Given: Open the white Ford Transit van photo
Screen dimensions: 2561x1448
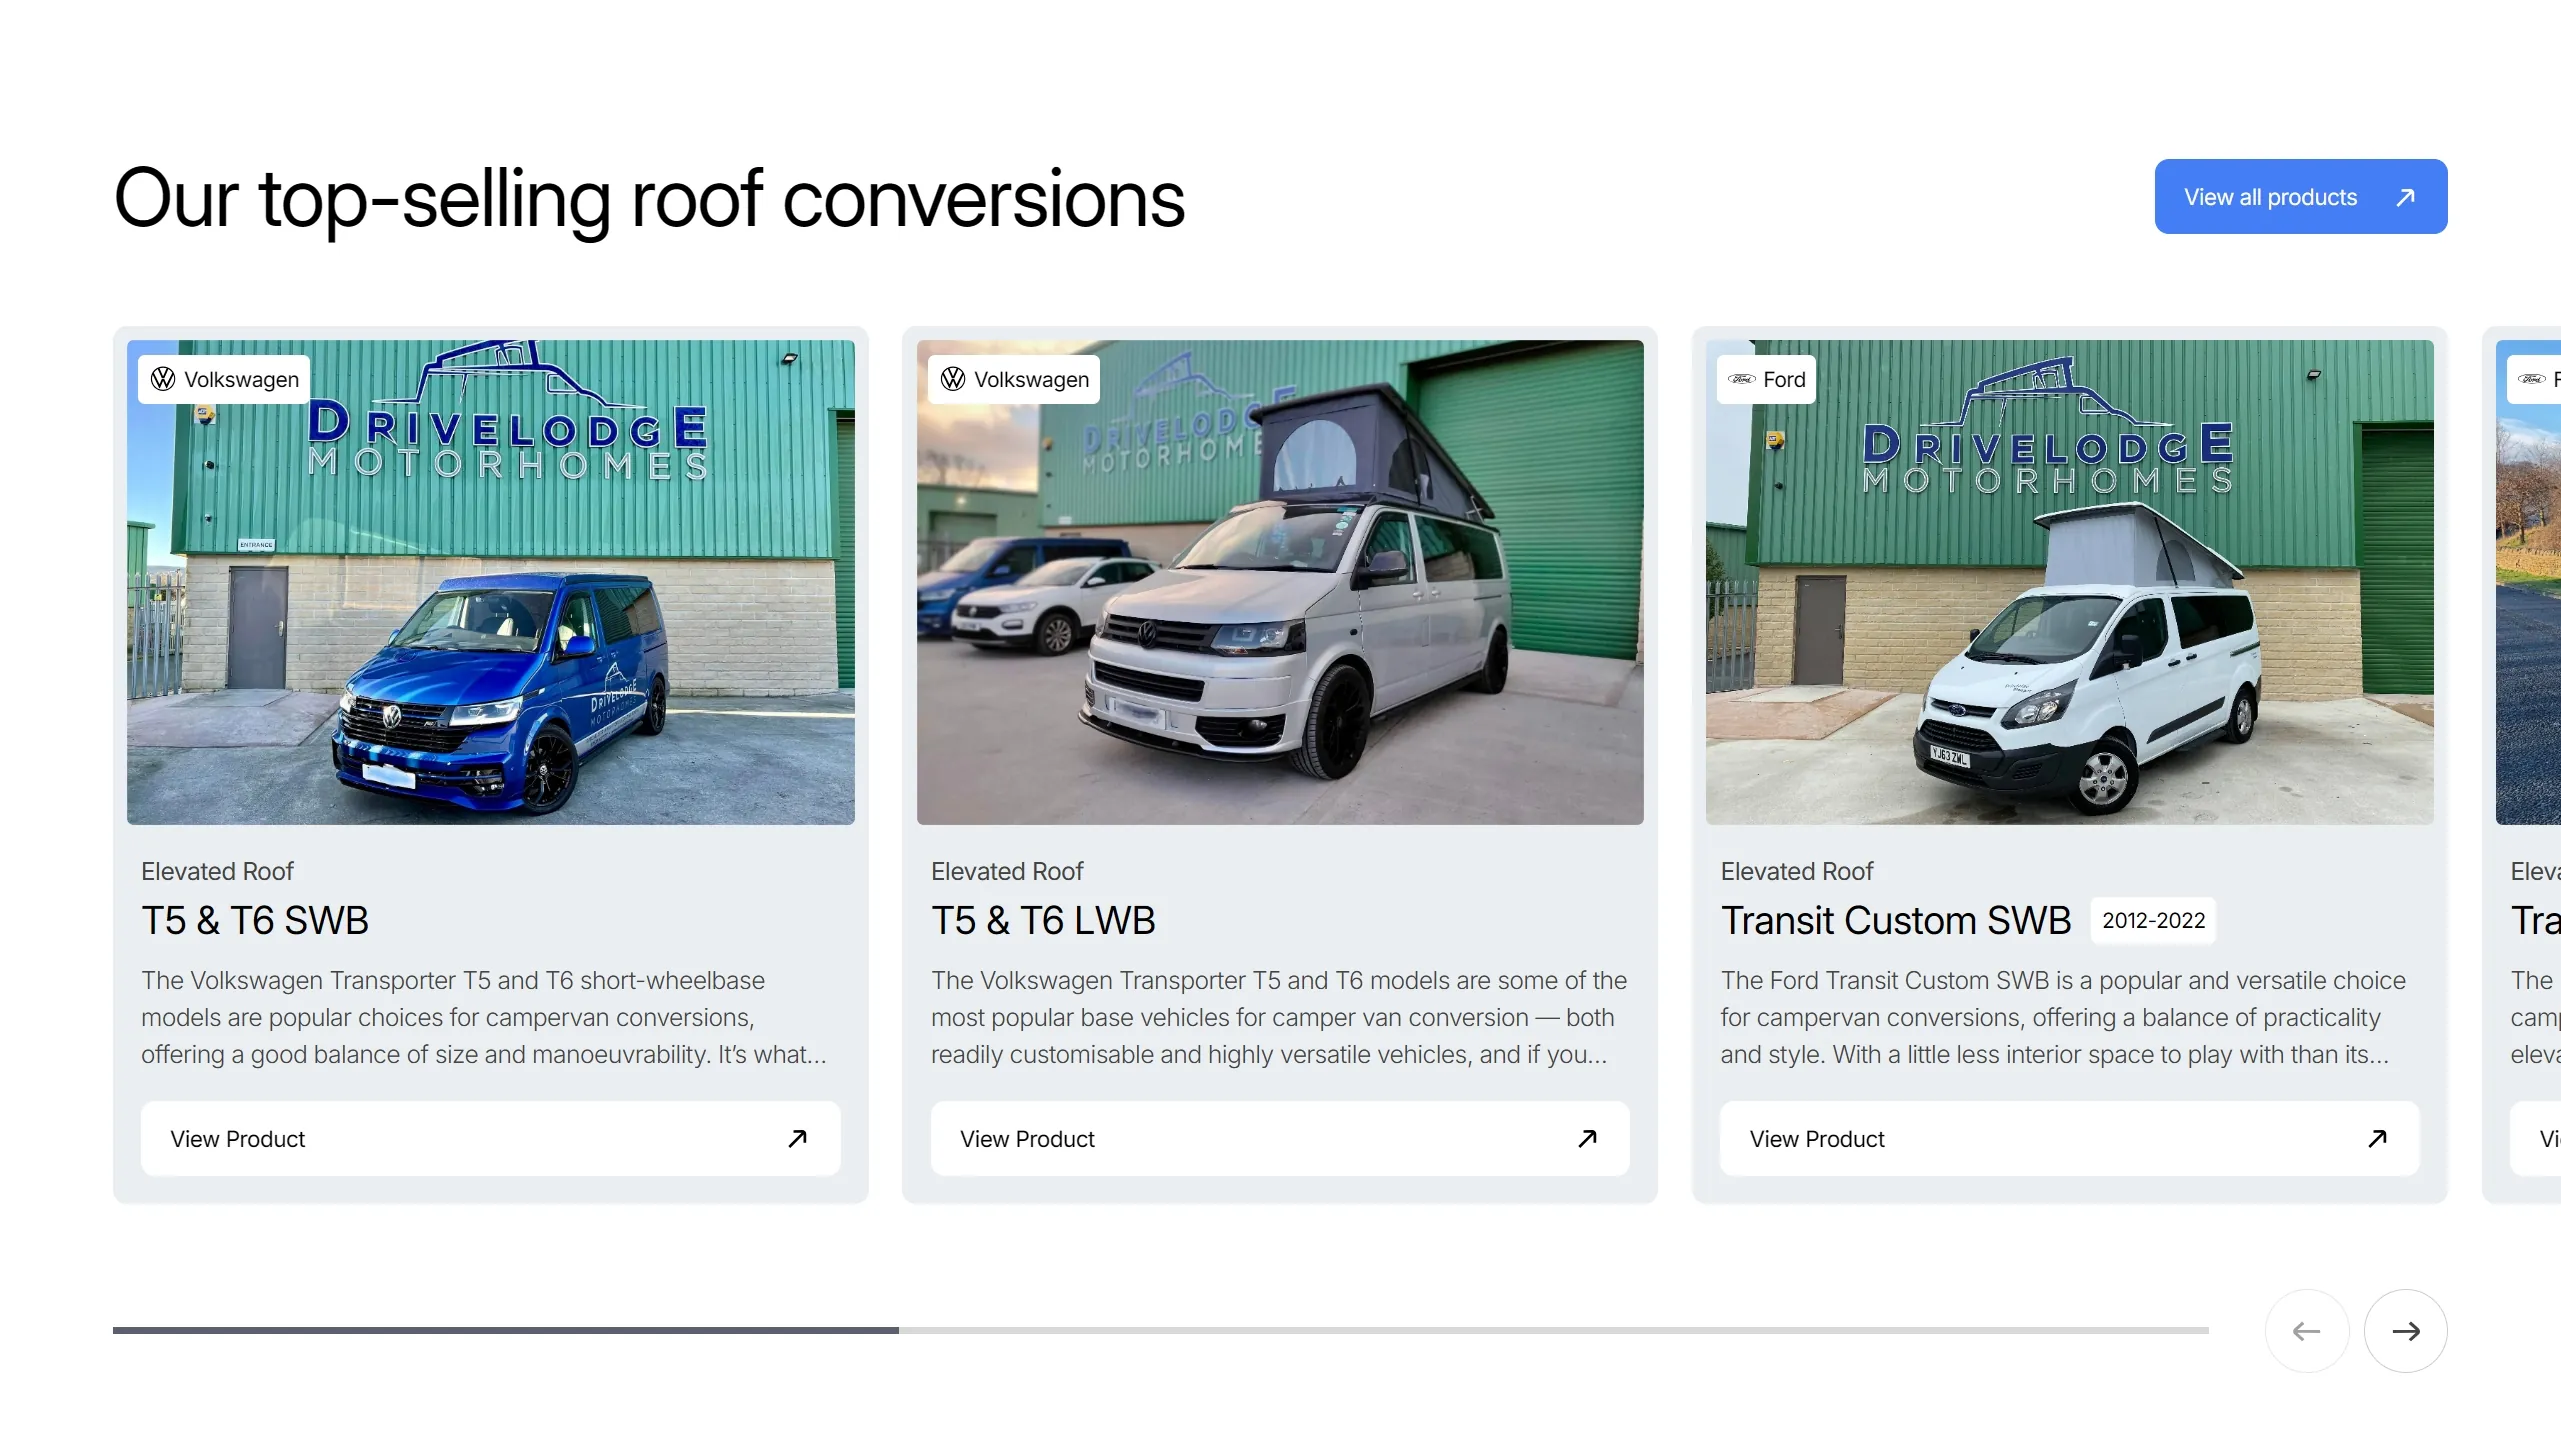Looking at the screenshot, I should click(2069, 620).
